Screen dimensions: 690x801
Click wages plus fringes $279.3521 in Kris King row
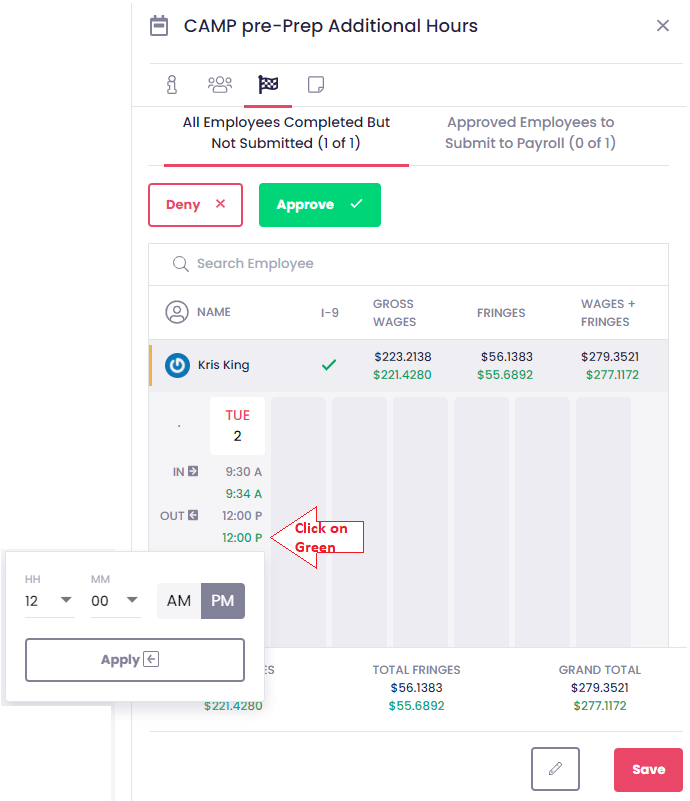610,357
